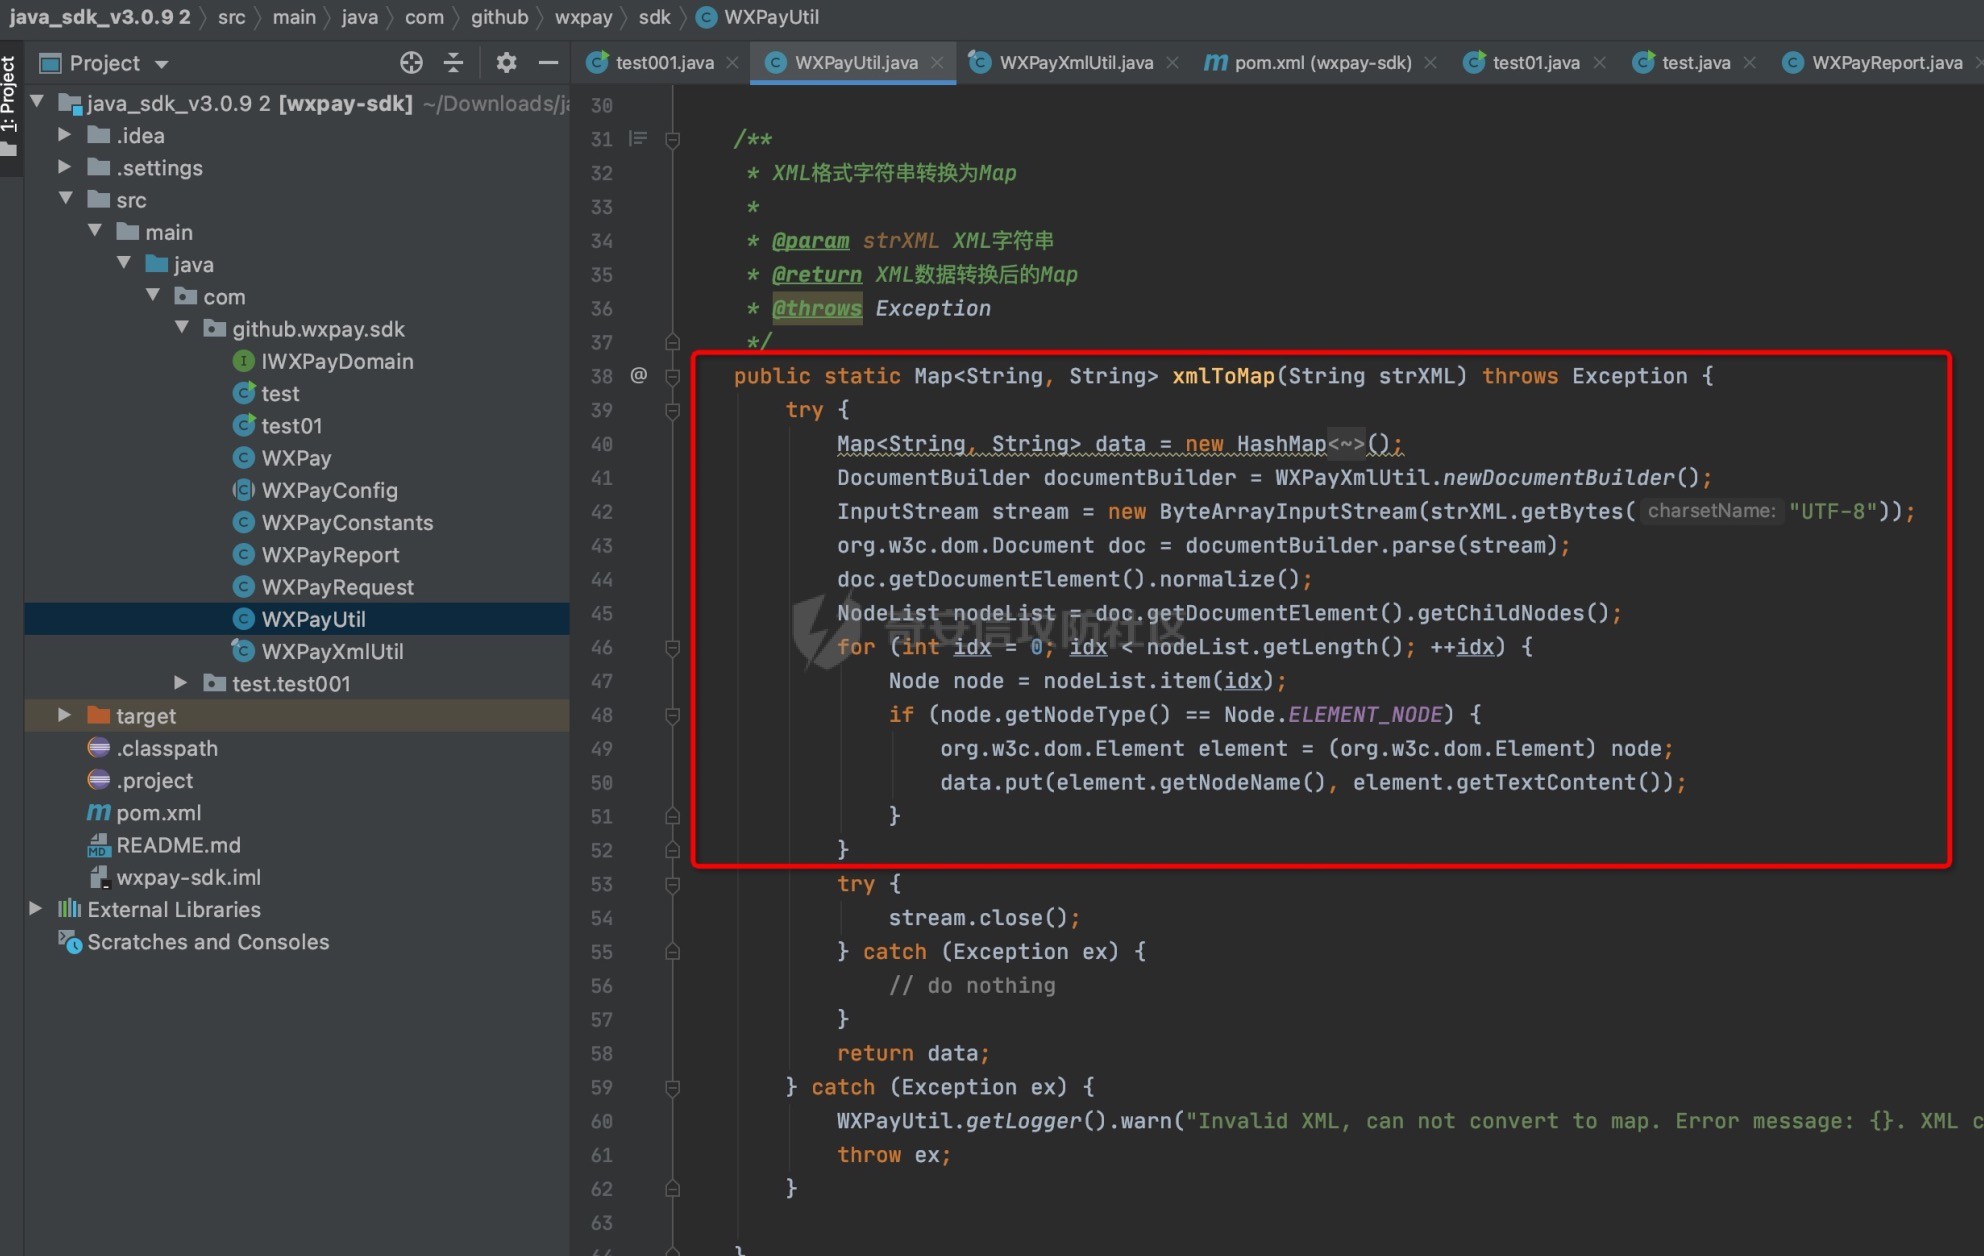This screenshot has width=1984, height=1256.
Task: Toggle fold marker at catch on line 59
Action: (673, 1087)
